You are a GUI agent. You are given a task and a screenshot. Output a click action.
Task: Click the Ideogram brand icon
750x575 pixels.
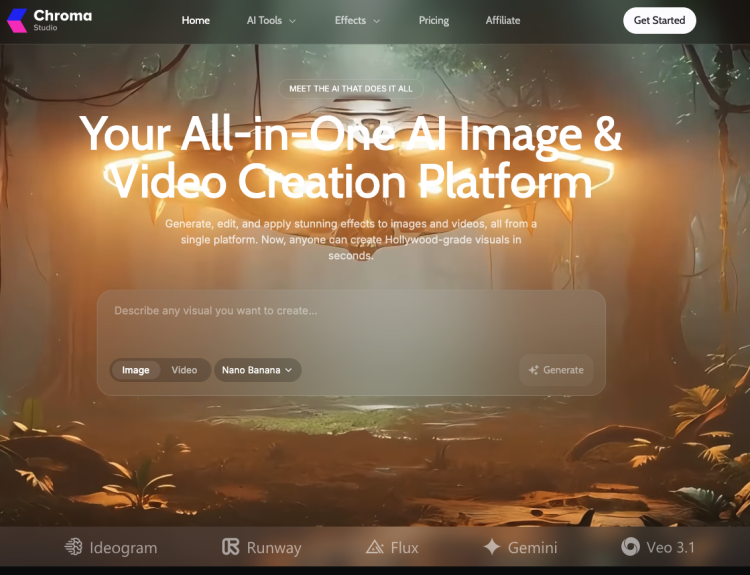[73, 547]
